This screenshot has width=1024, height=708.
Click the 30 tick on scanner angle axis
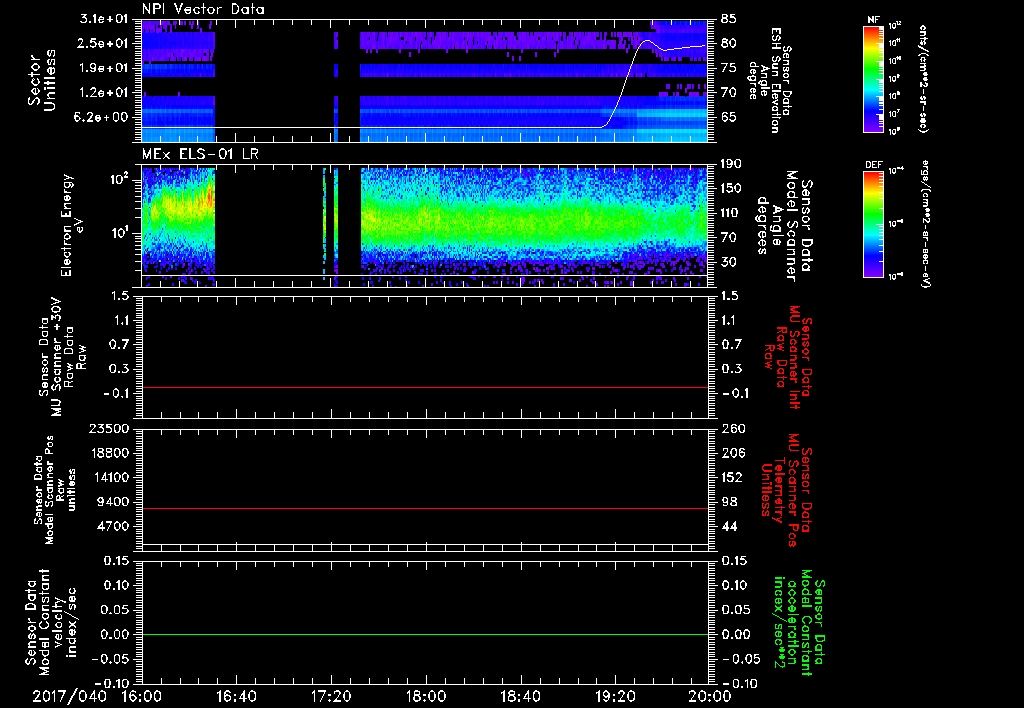(x=729, y=262)
